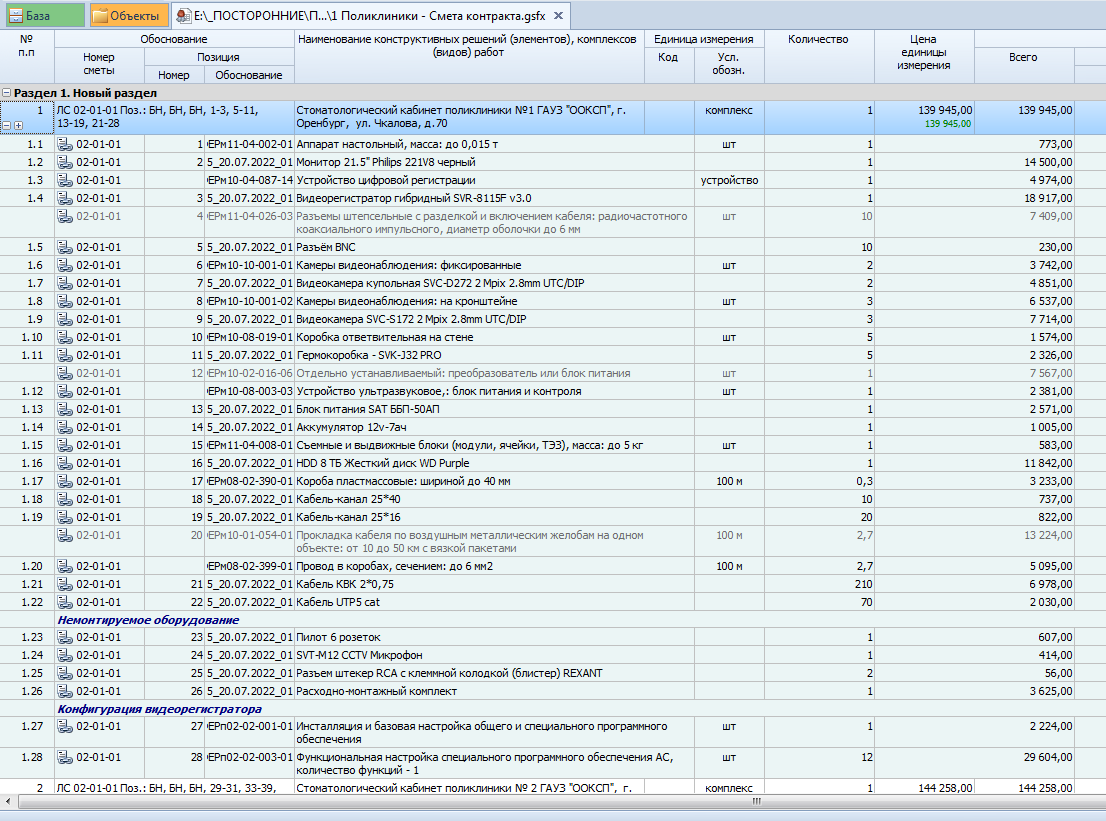
Task: Collapse row 1 with the minus button
Action: click(7, 125)
